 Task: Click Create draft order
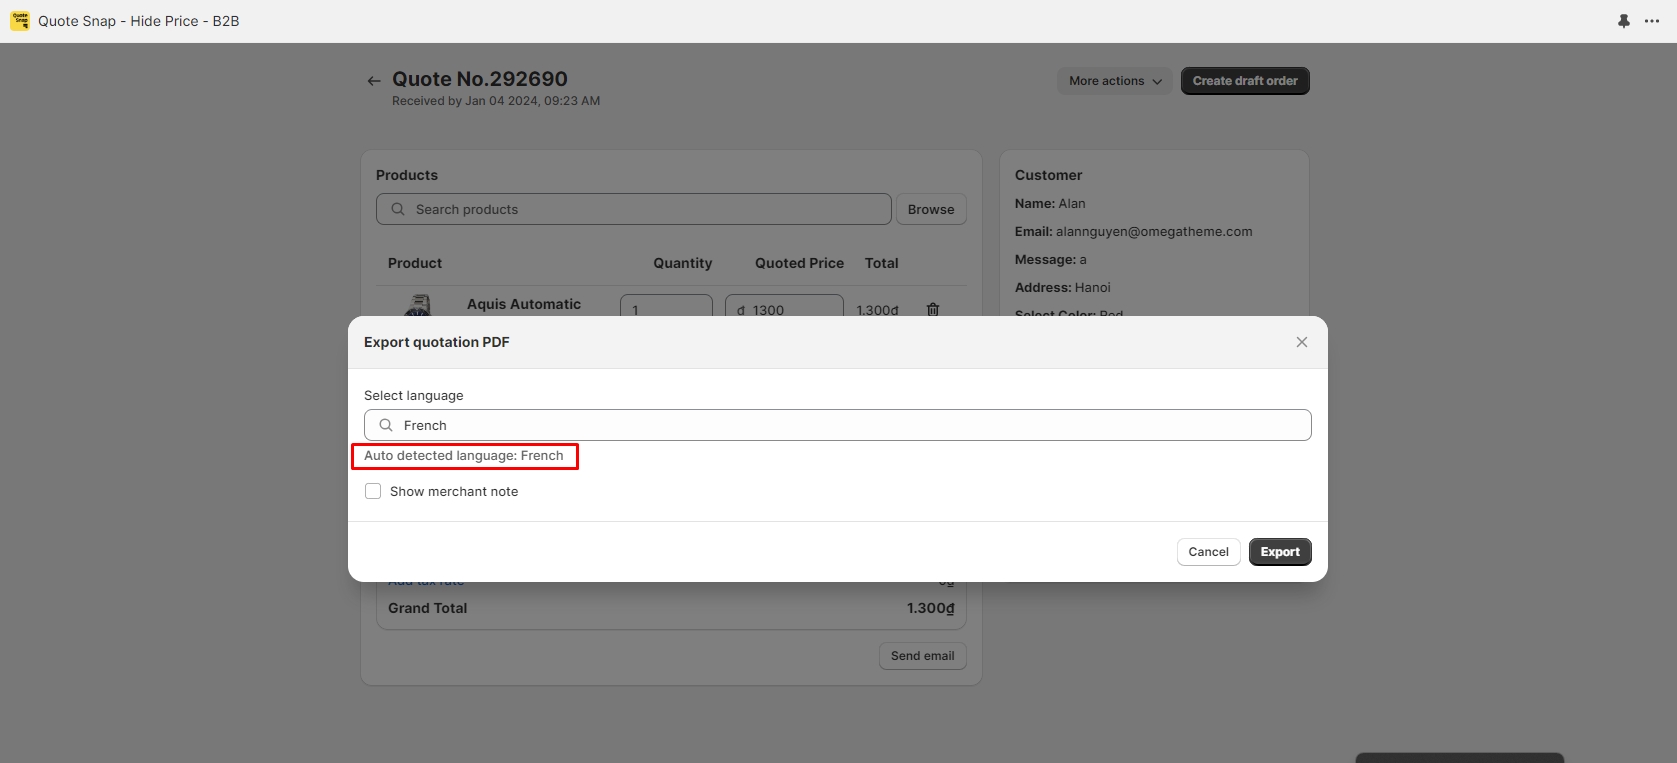click(x=1244, y=81)
